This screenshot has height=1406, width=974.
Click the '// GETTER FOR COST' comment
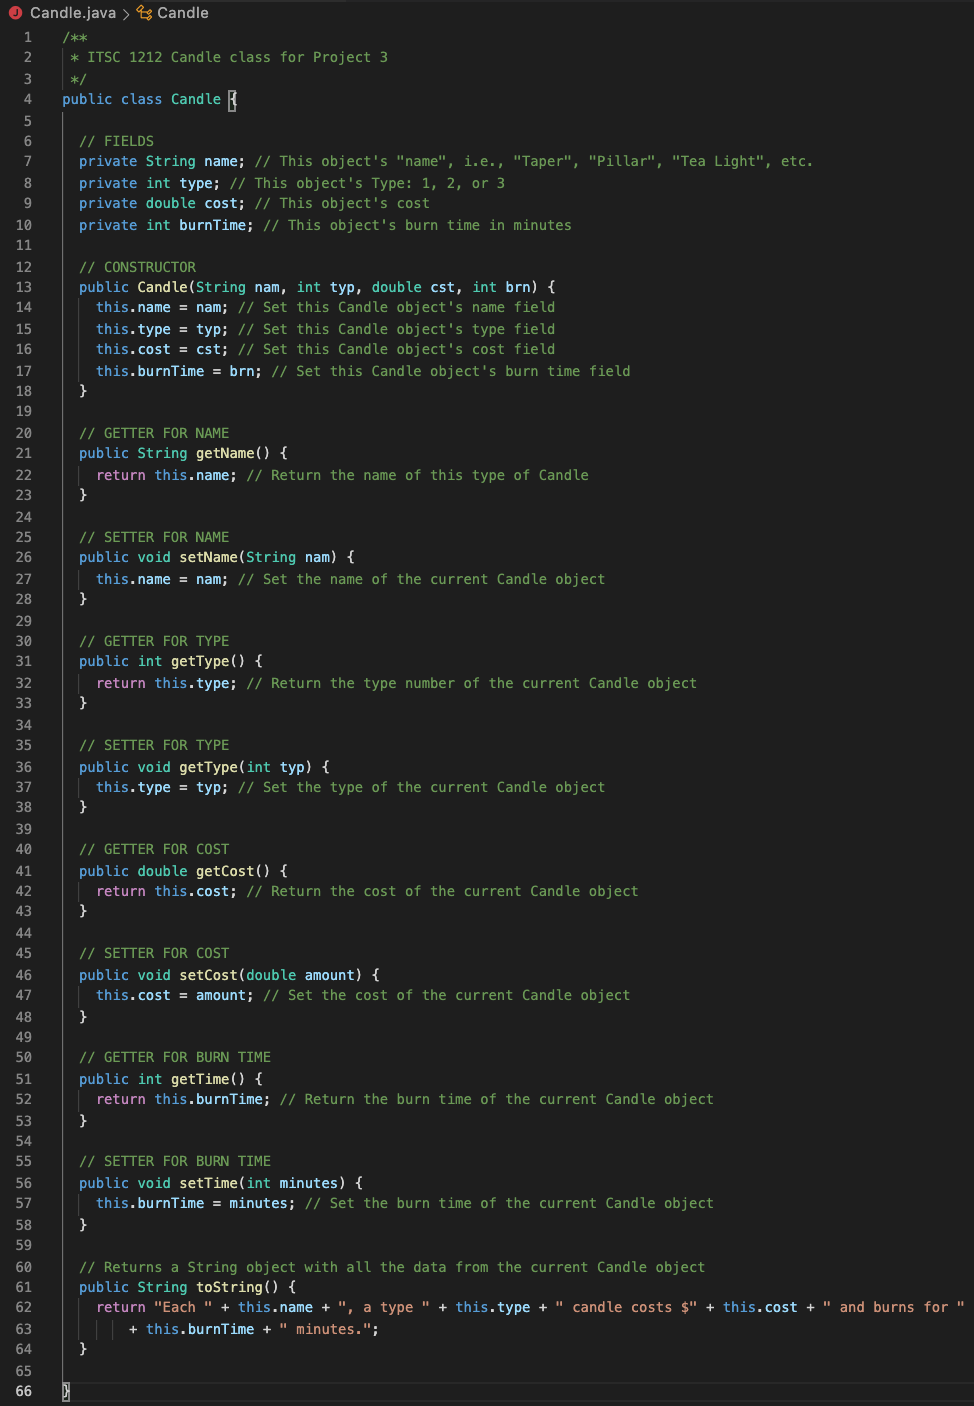[x=154, y=849]
